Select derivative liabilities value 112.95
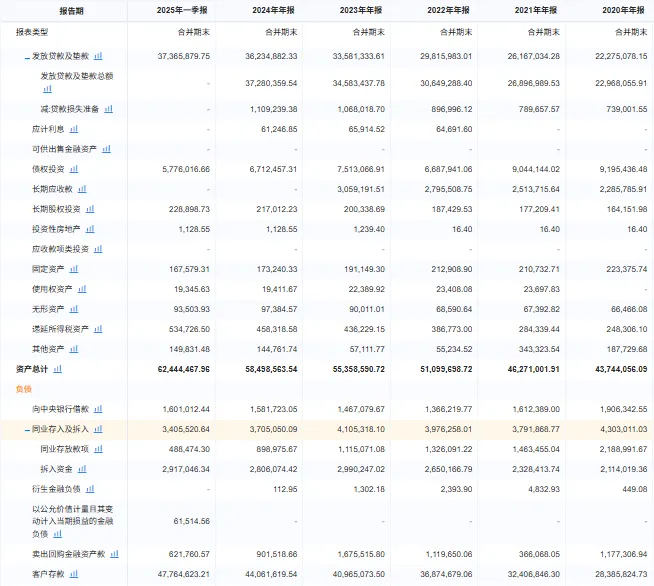The image size is (654, 586). [285, 489]
